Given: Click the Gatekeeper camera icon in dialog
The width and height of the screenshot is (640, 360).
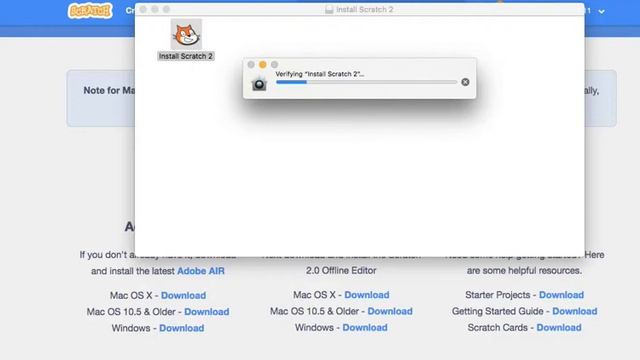Looking at the screenshot, I should click(259, 83).
